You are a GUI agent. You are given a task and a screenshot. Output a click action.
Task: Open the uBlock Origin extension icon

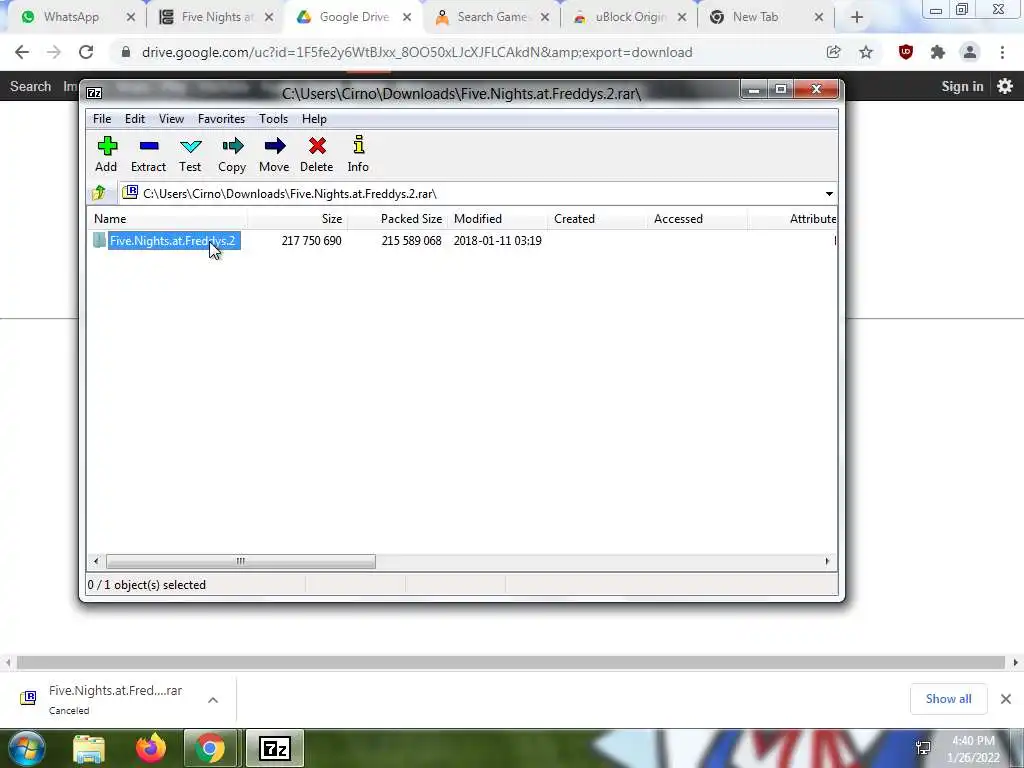(x=906, y=52)
